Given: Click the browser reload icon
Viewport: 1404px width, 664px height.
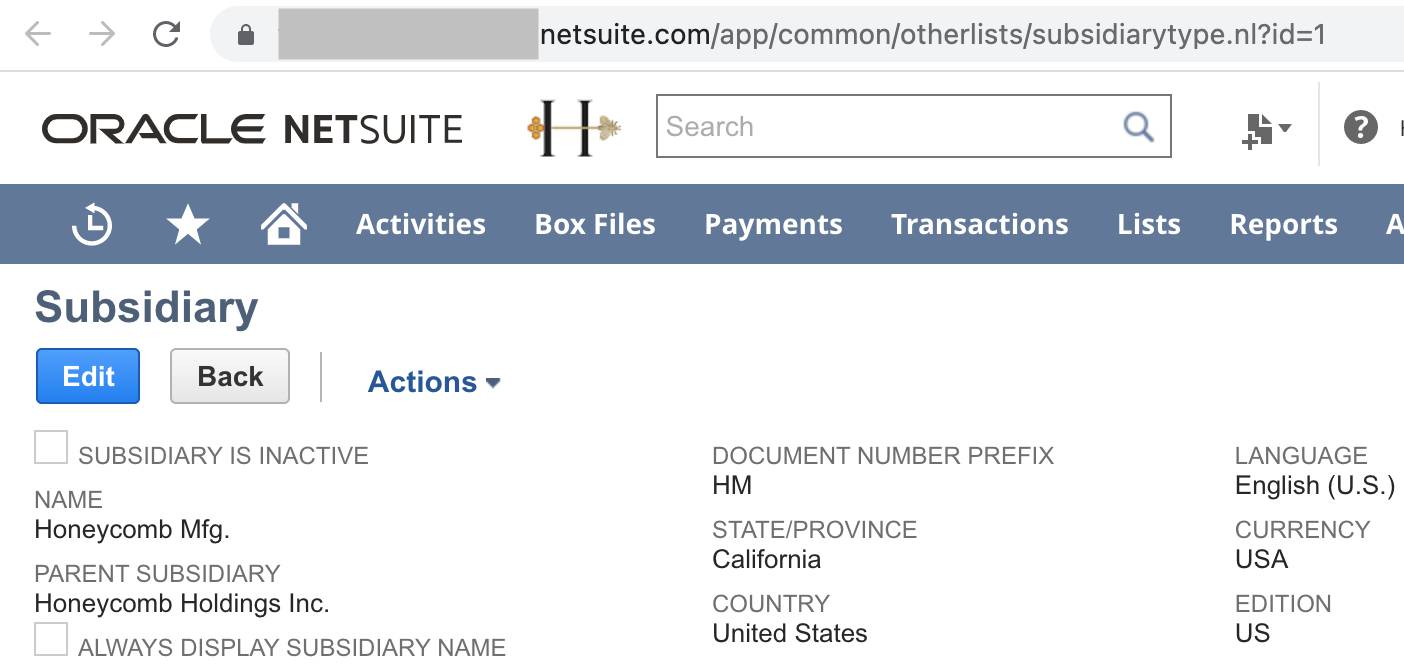Looking at the screenshot, I should [166, 35].
